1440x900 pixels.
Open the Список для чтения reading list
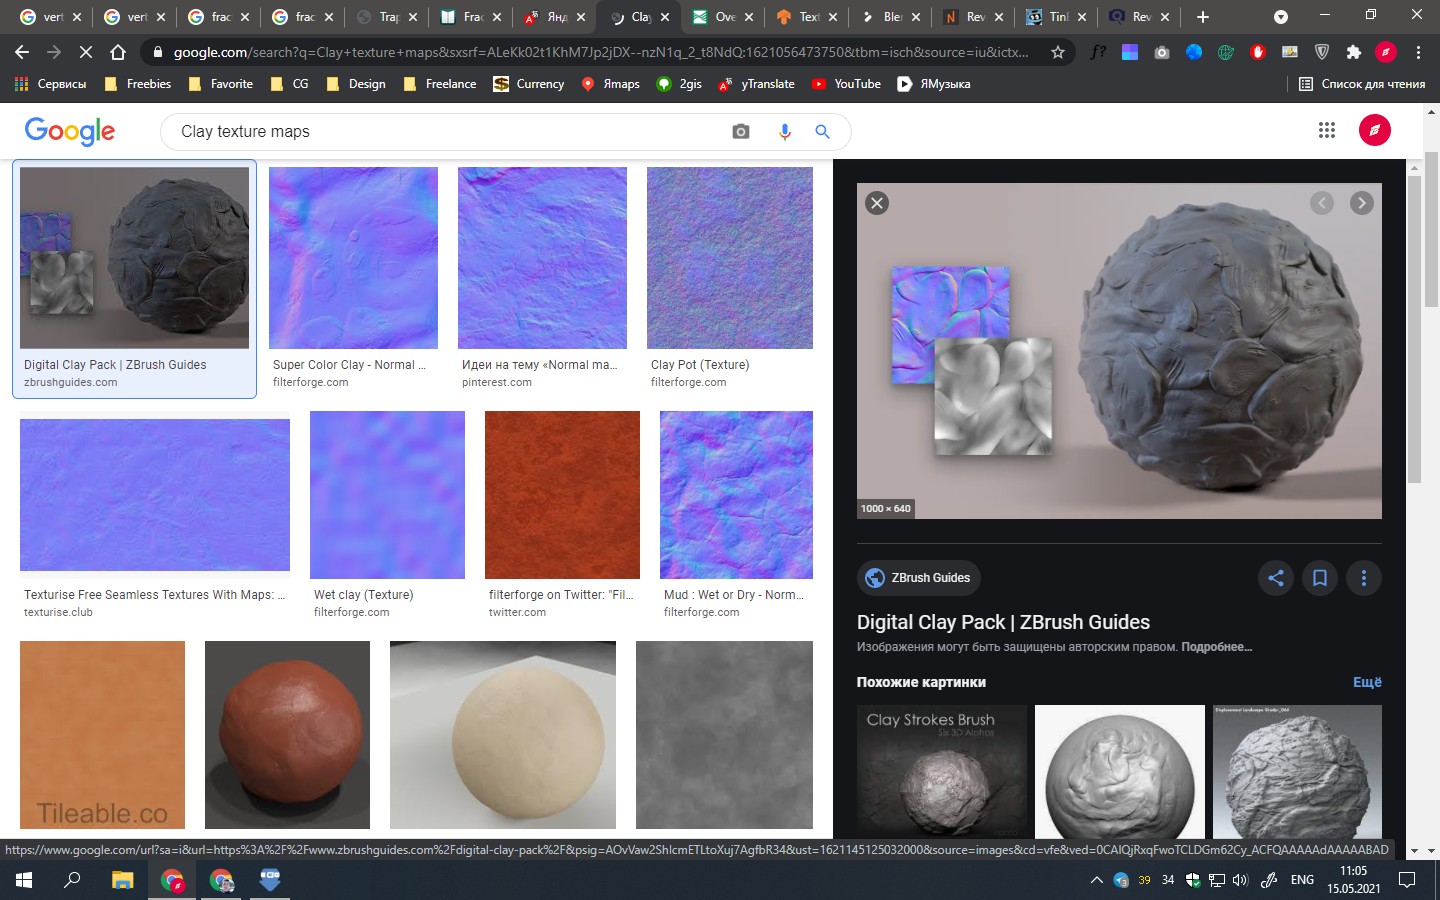coord(1362,84)
